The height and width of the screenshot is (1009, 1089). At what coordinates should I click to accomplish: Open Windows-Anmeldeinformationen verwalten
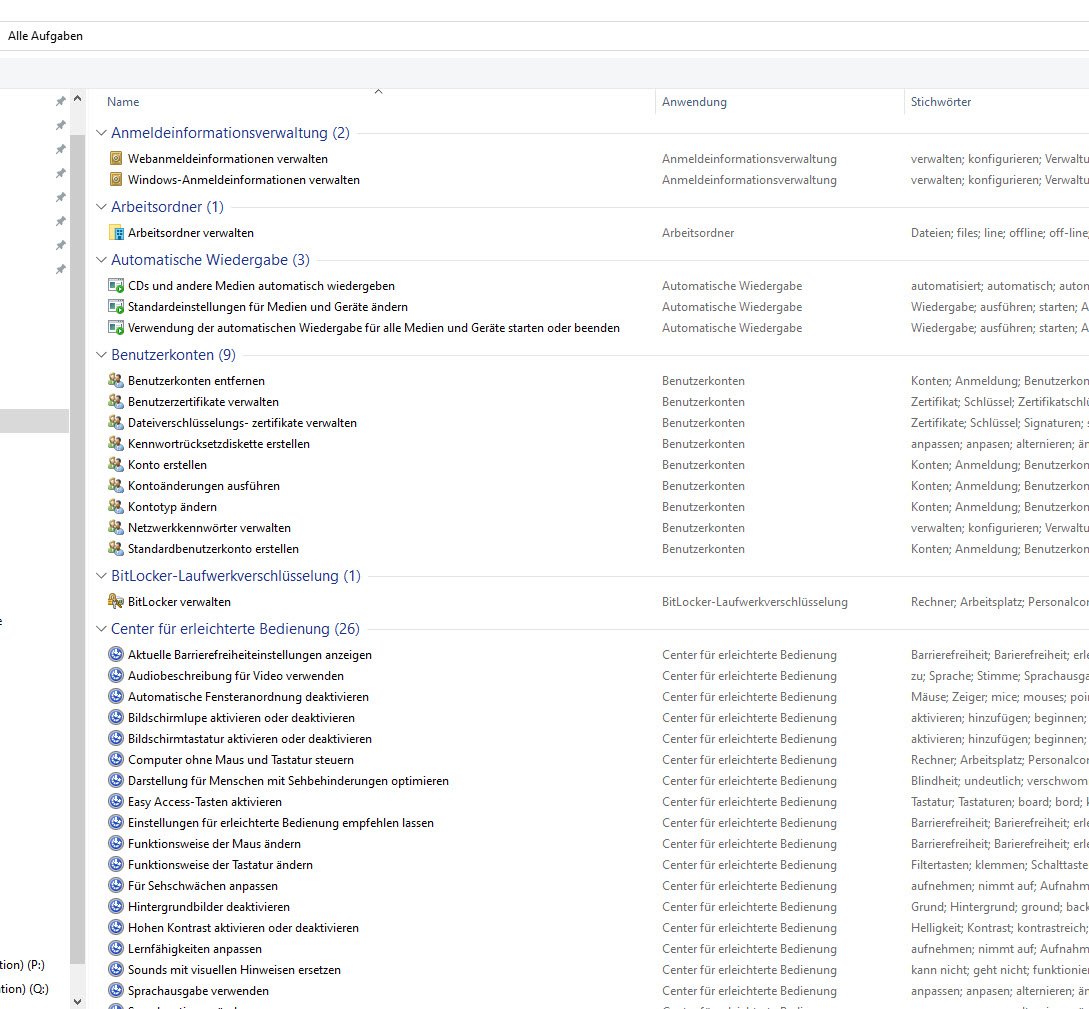(243, 180)
